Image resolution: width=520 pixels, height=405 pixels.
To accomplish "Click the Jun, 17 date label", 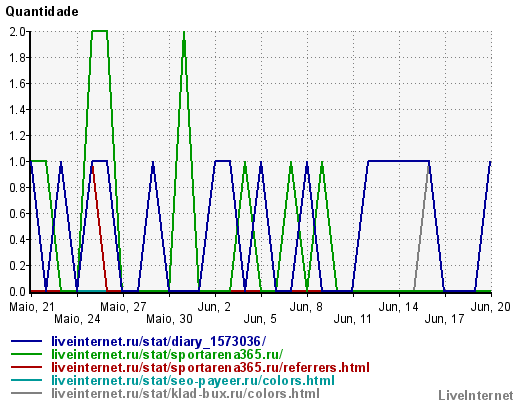I will 444,319.
